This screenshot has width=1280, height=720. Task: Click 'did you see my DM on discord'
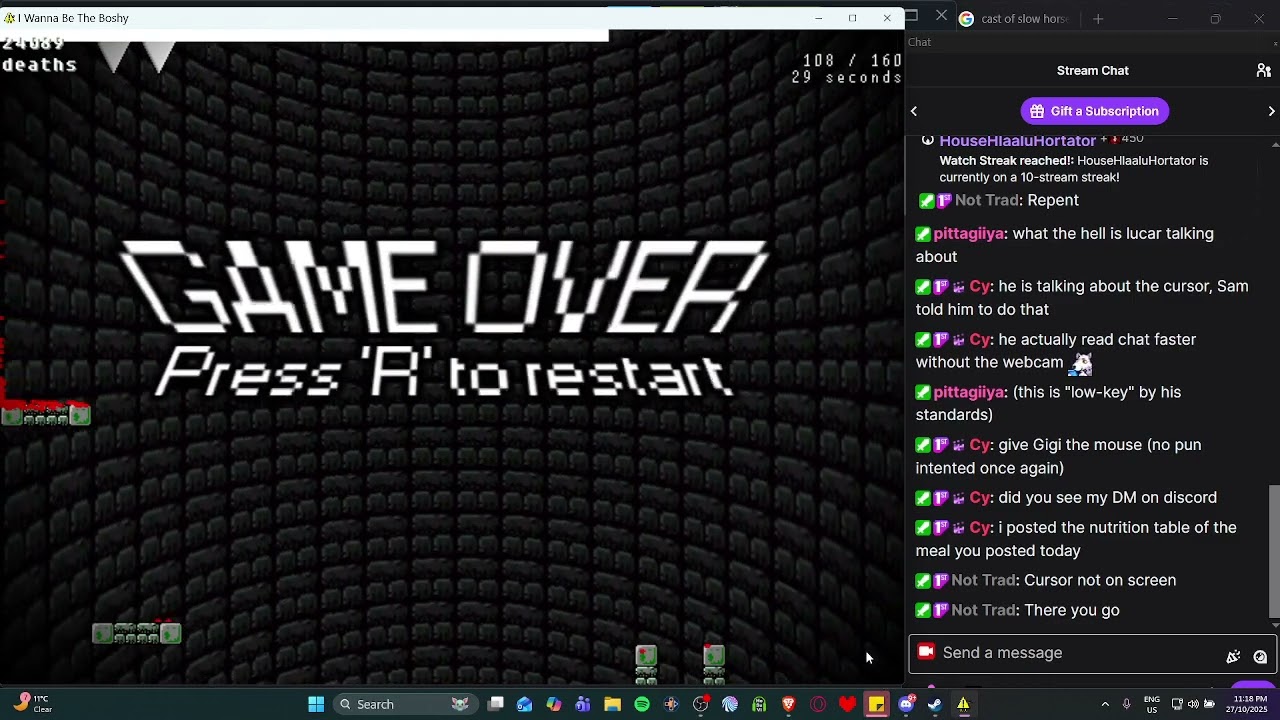(x=1107, y=497)
